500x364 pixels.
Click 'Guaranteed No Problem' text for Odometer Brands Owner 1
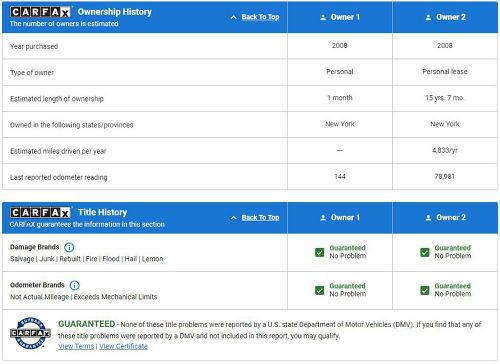tap(348, 290)
